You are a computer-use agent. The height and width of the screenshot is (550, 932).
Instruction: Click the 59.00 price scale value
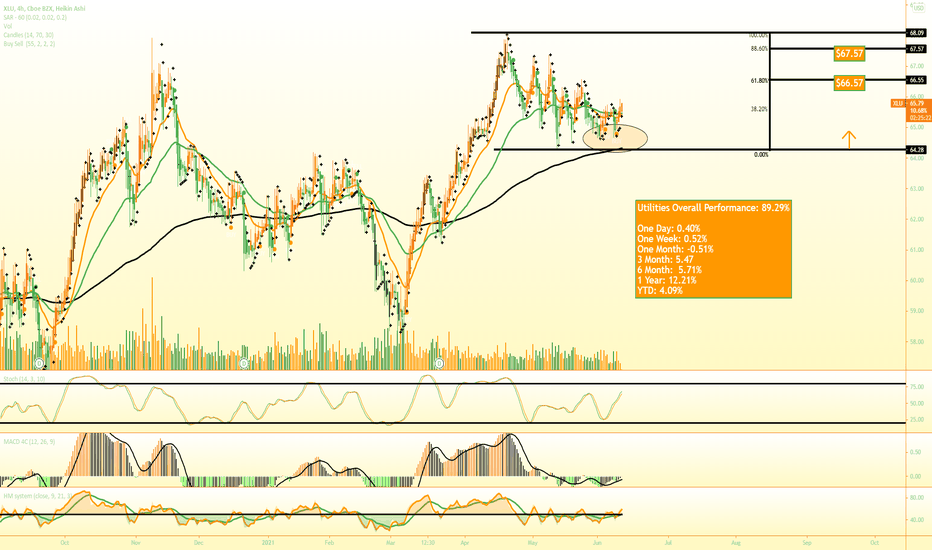point(916,311)
